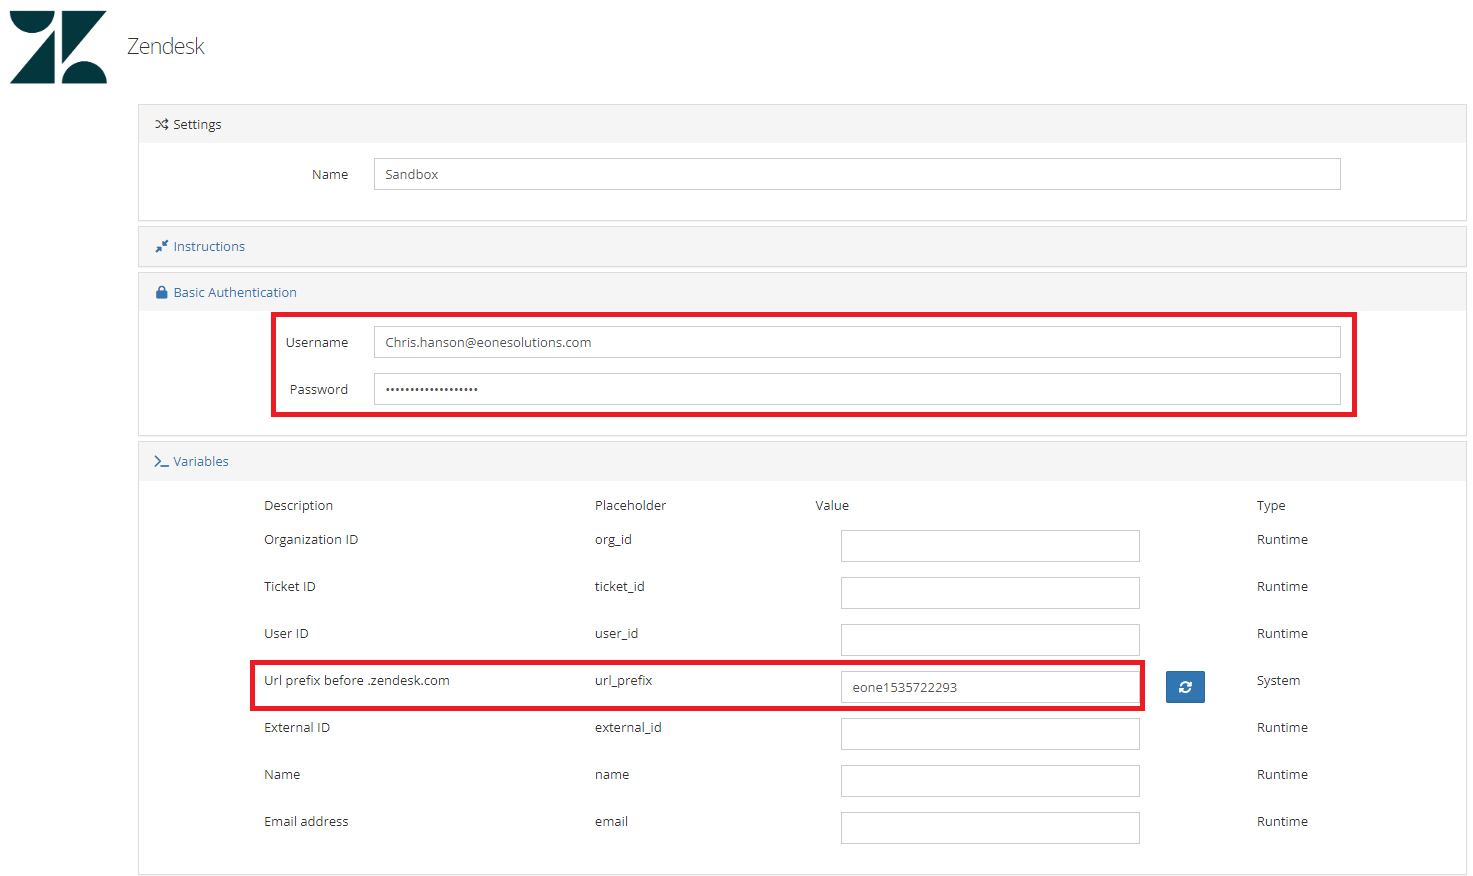Click 'Url prefix before .zendesk.com' description

[357, 681]
